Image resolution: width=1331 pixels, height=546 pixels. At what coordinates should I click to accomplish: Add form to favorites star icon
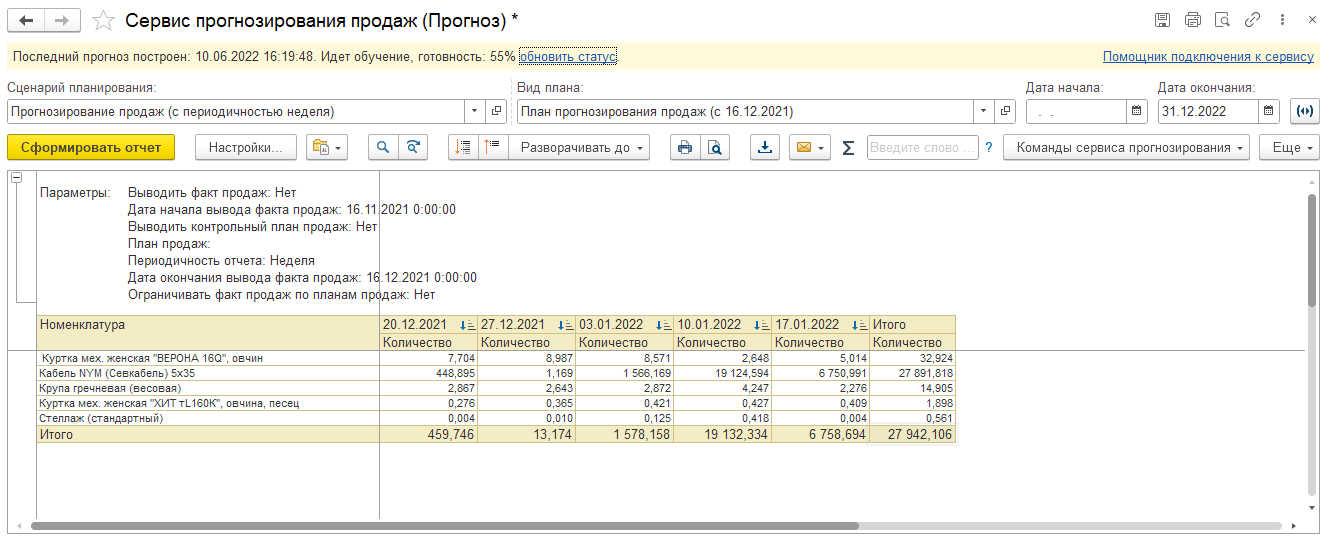(x=103, y=20)
